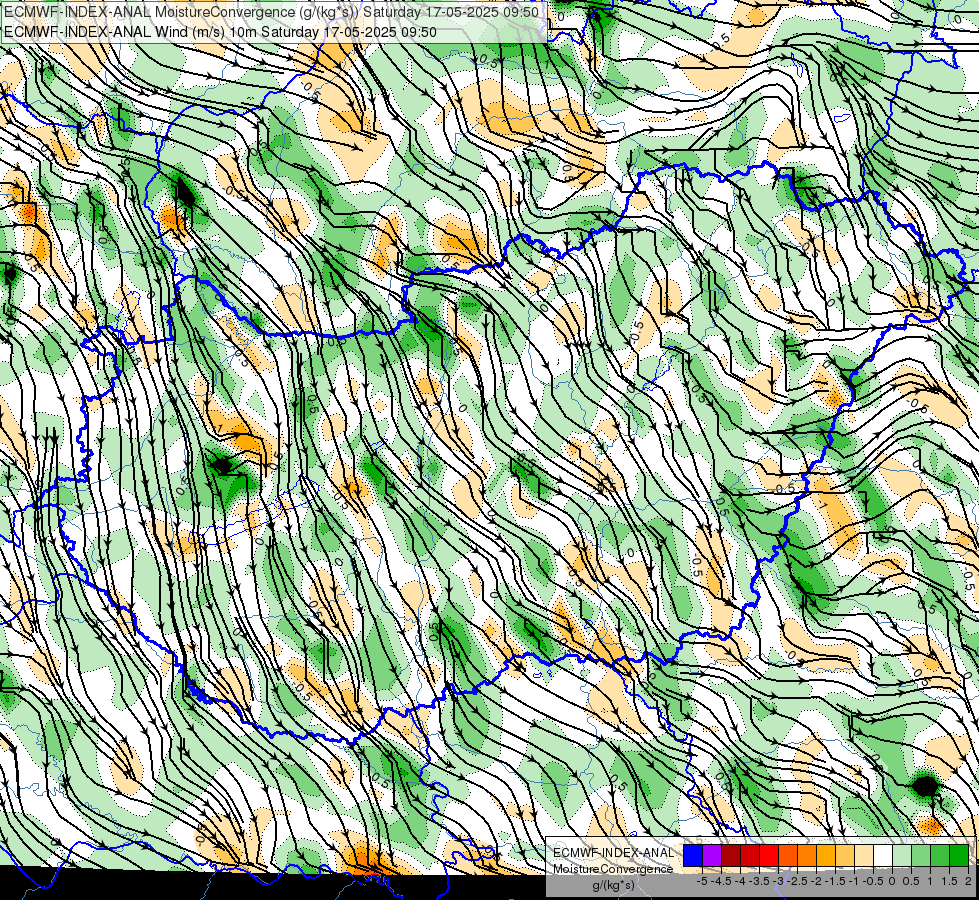
Task: Pick the palest green swatch between 0 and 0.5
Action: pos(902,856)
